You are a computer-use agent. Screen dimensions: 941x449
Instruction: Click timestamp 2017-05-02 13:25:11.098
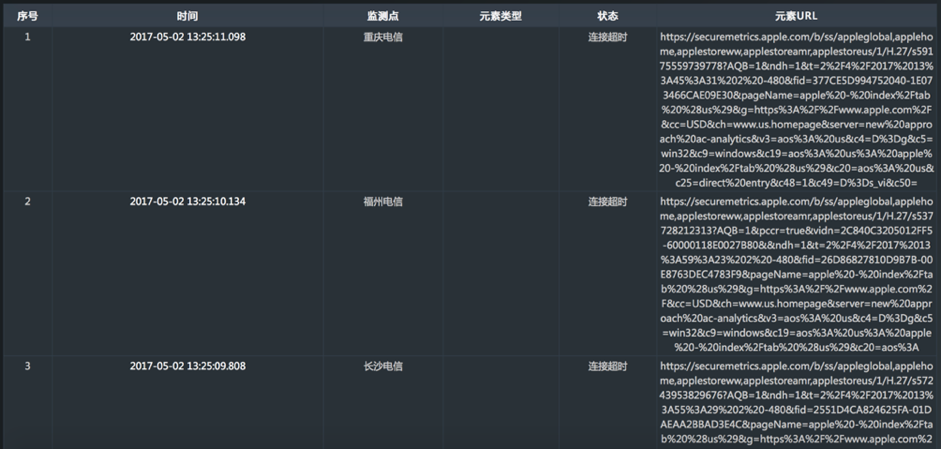187,37
